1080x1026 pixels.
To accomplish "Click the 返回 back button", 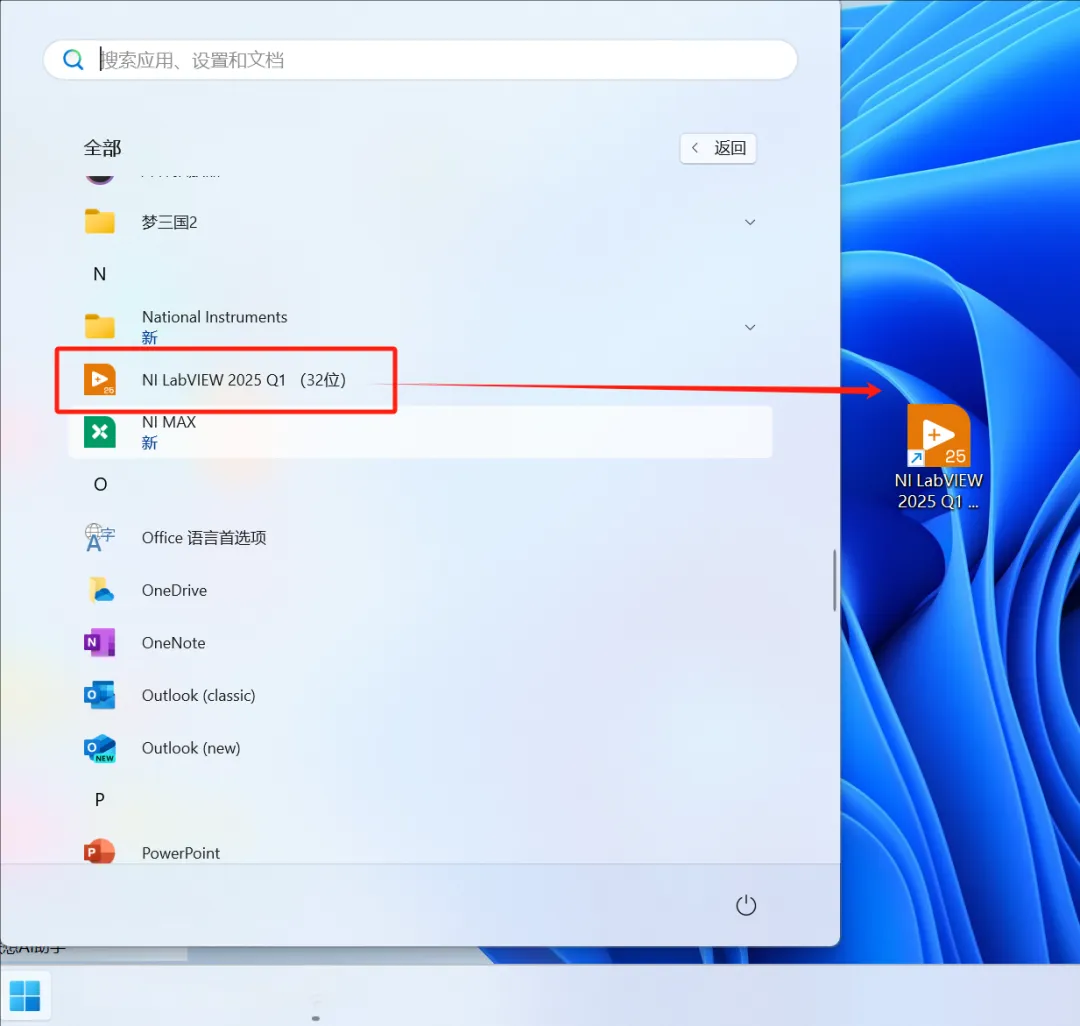I will [x=718, y=148].
